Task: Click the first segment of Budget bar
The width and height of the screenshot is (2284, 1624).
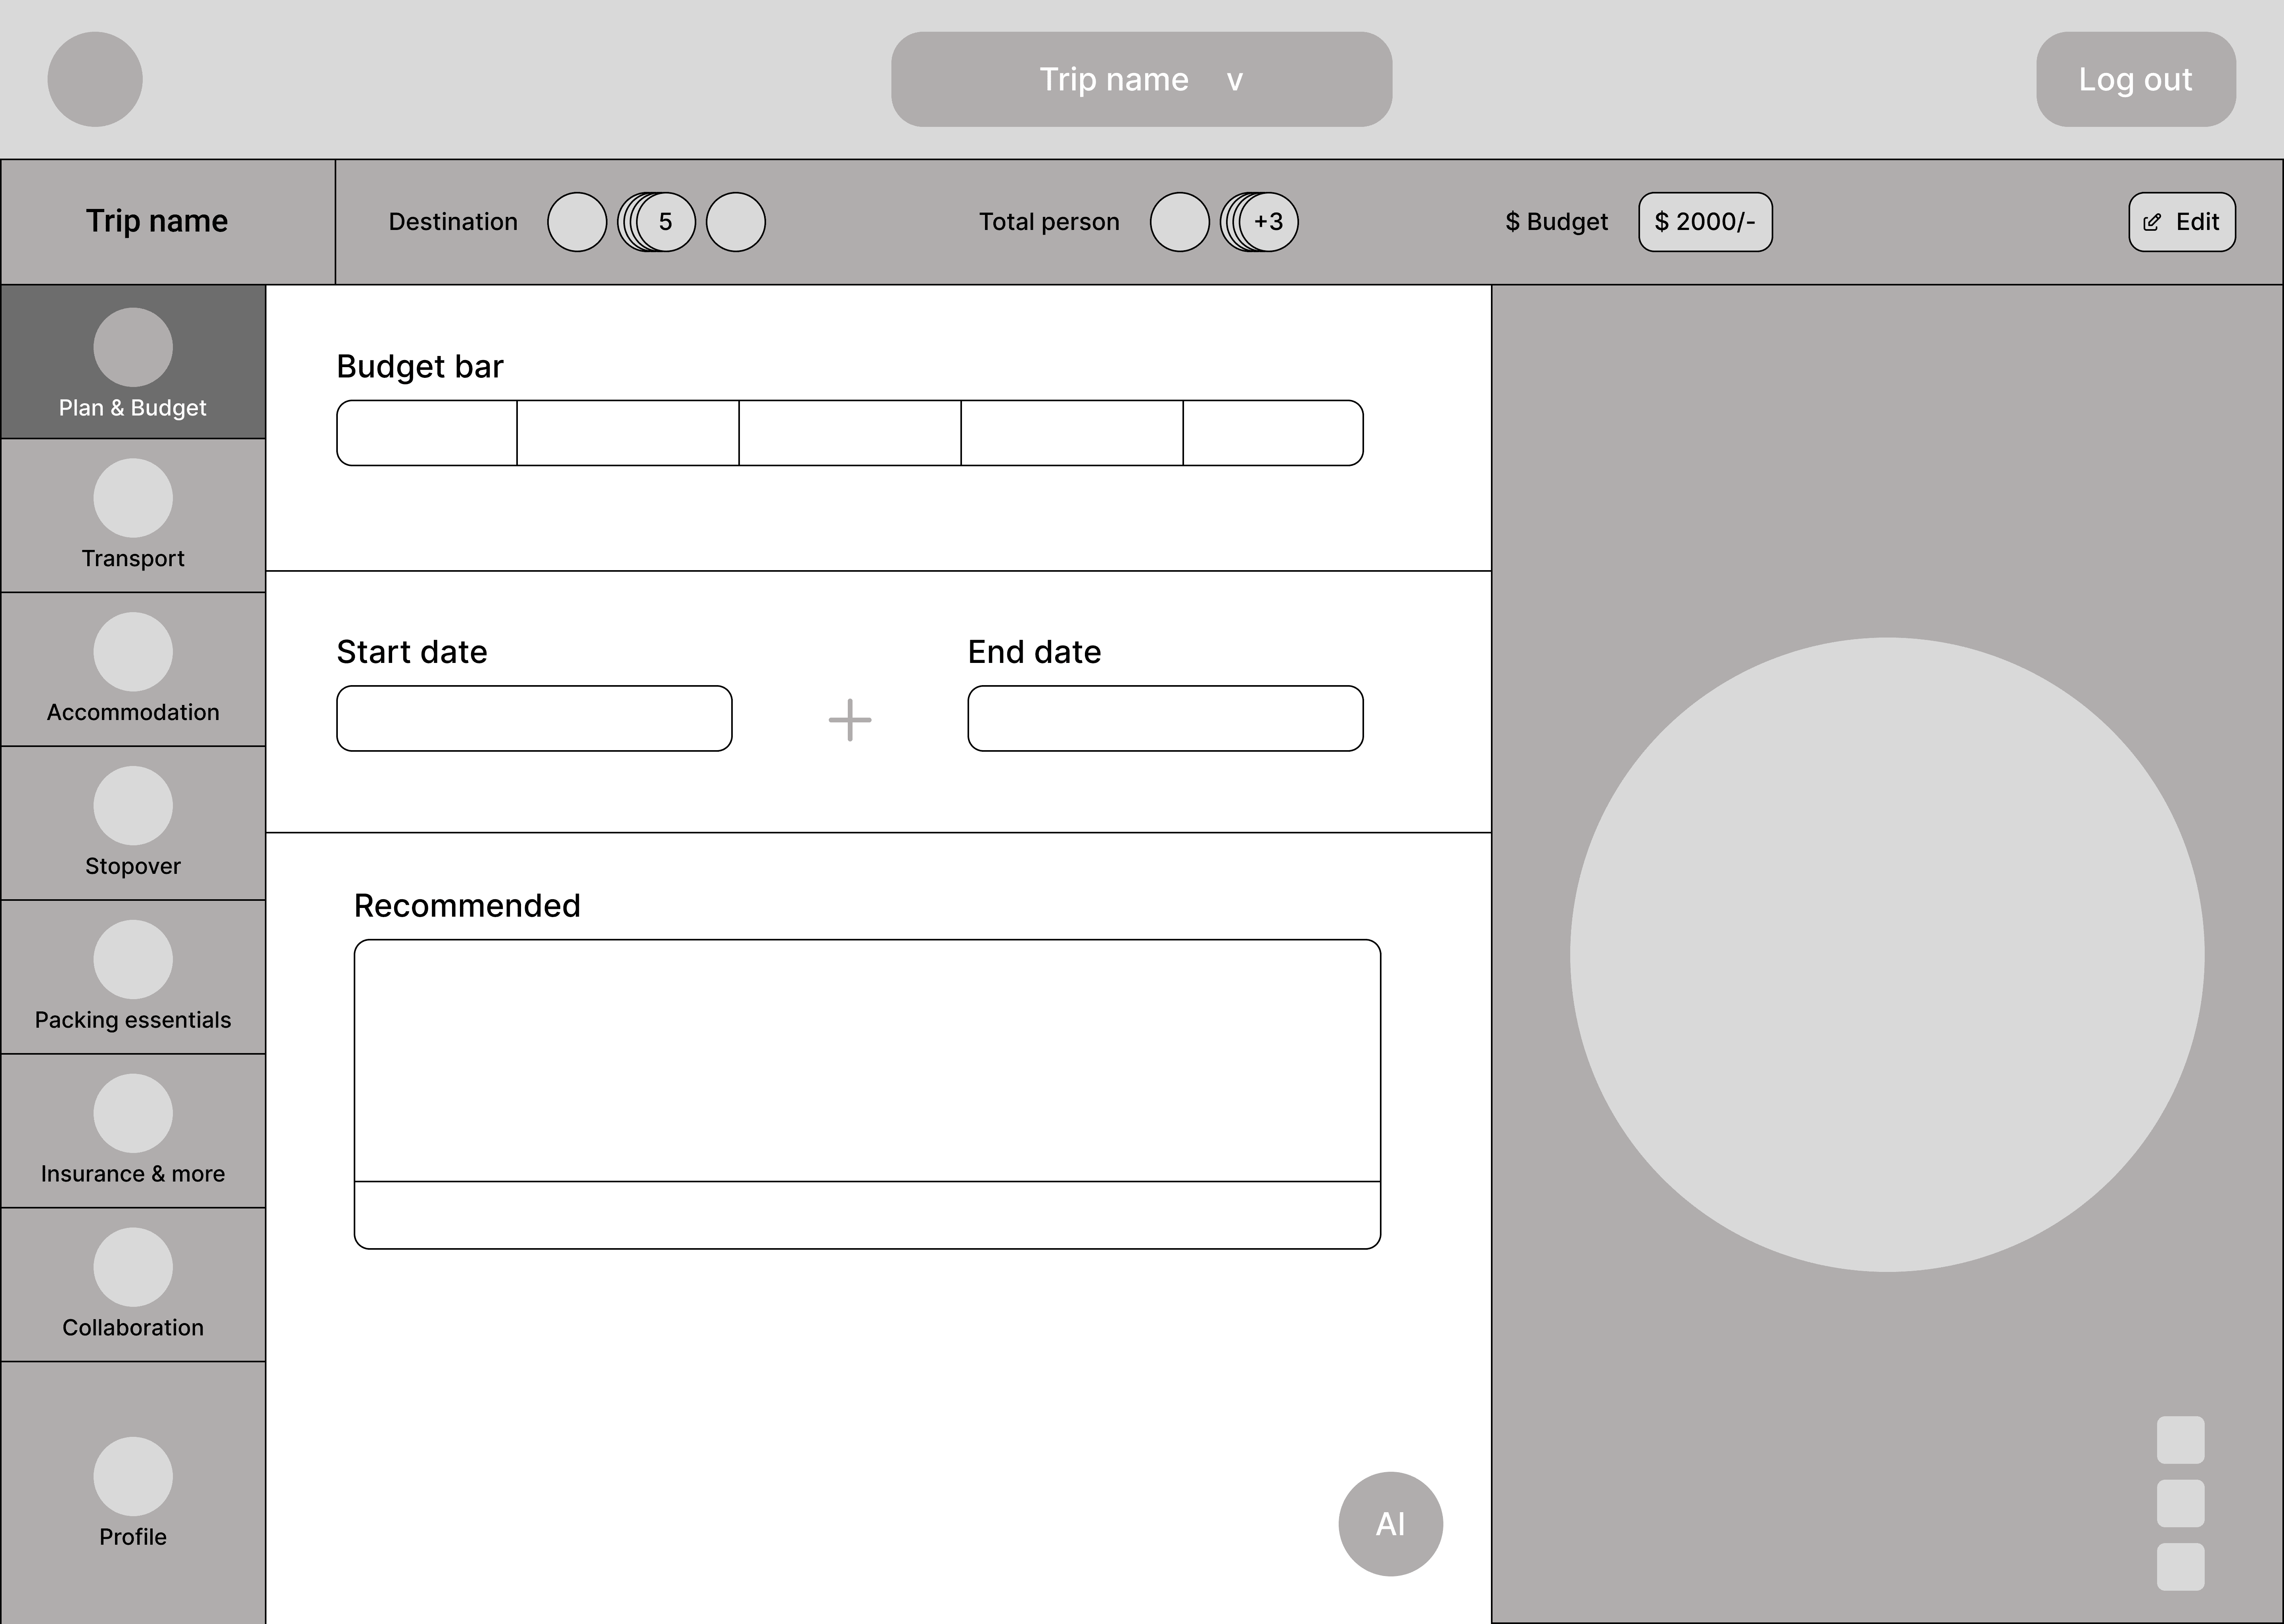Action: coord(427,433)
